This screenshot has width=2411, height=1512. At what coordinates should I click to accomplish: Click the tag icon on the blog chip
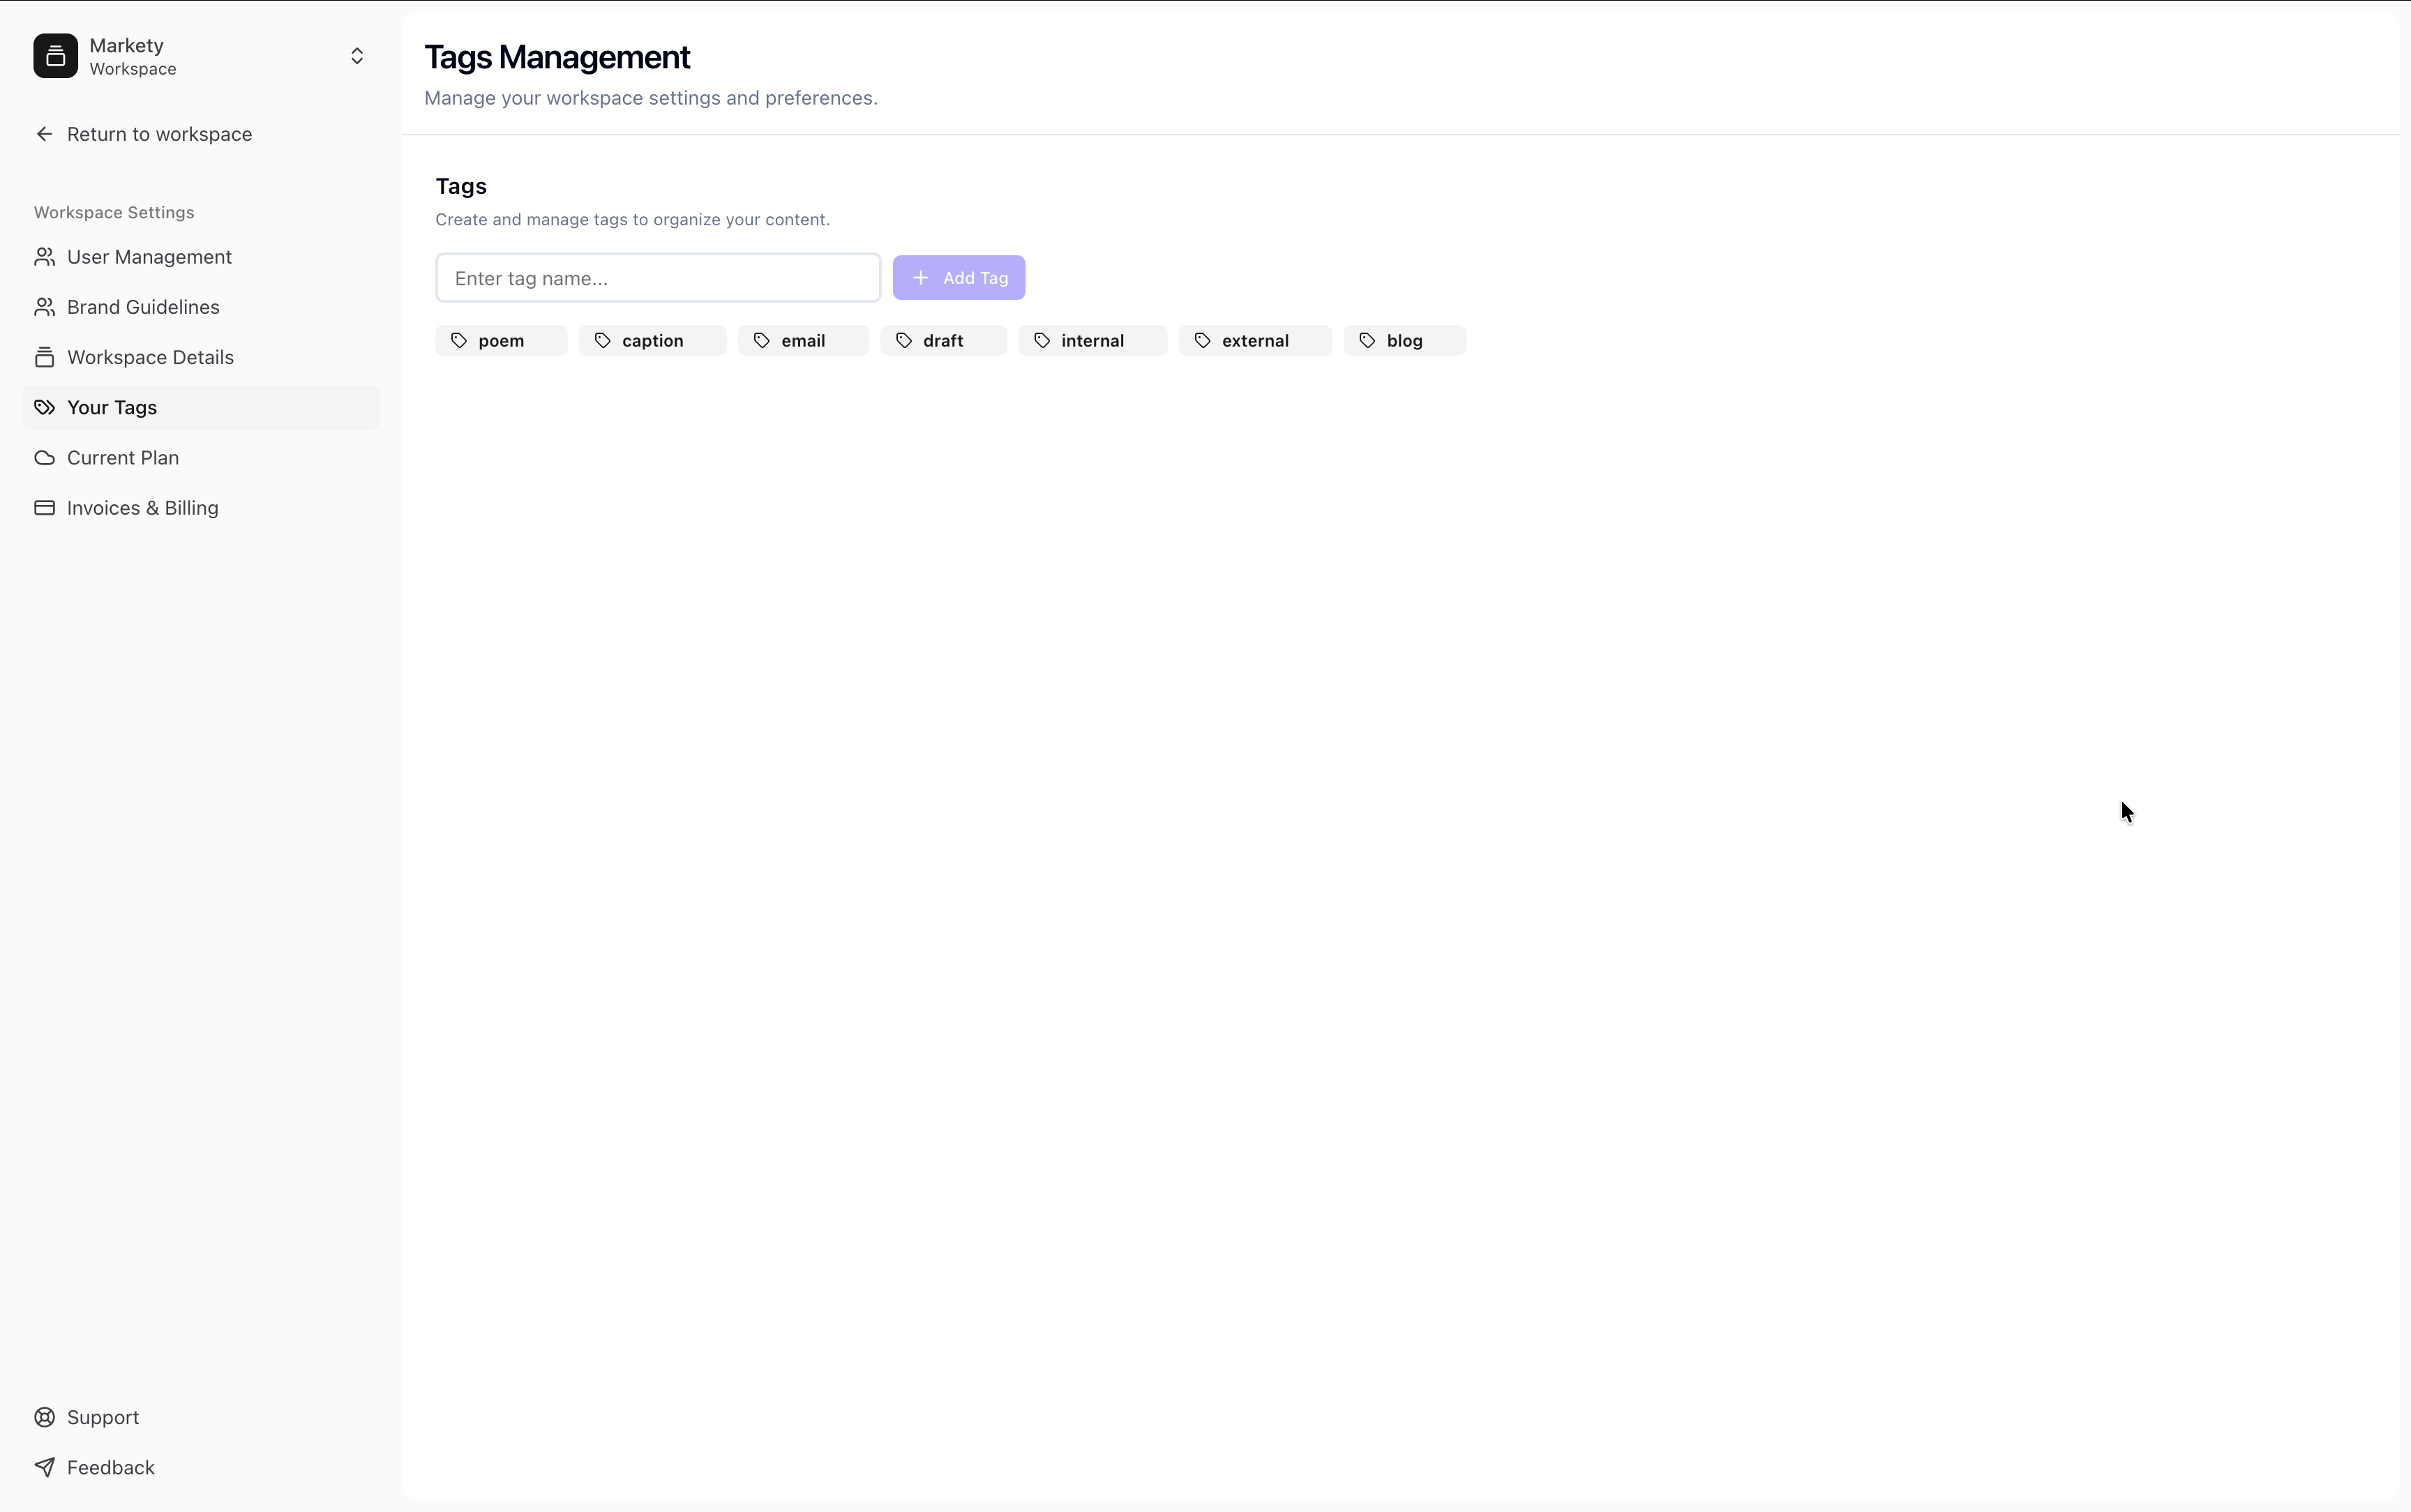[1367, 340]
